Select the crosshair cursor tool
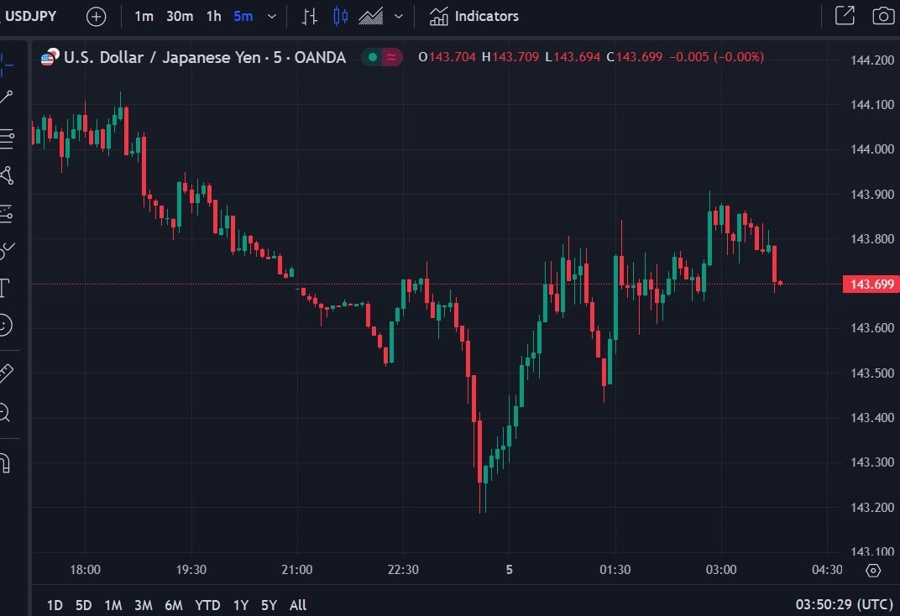 6,64
